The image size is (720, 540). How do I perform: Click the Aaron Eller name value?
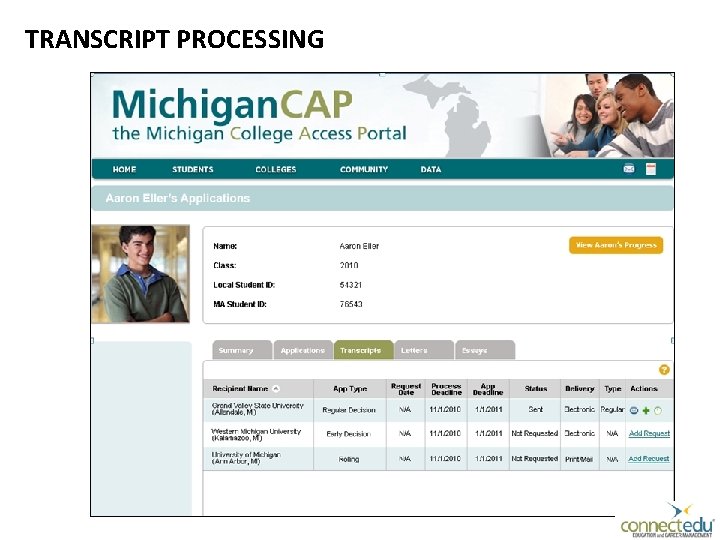tap(359, 246)
